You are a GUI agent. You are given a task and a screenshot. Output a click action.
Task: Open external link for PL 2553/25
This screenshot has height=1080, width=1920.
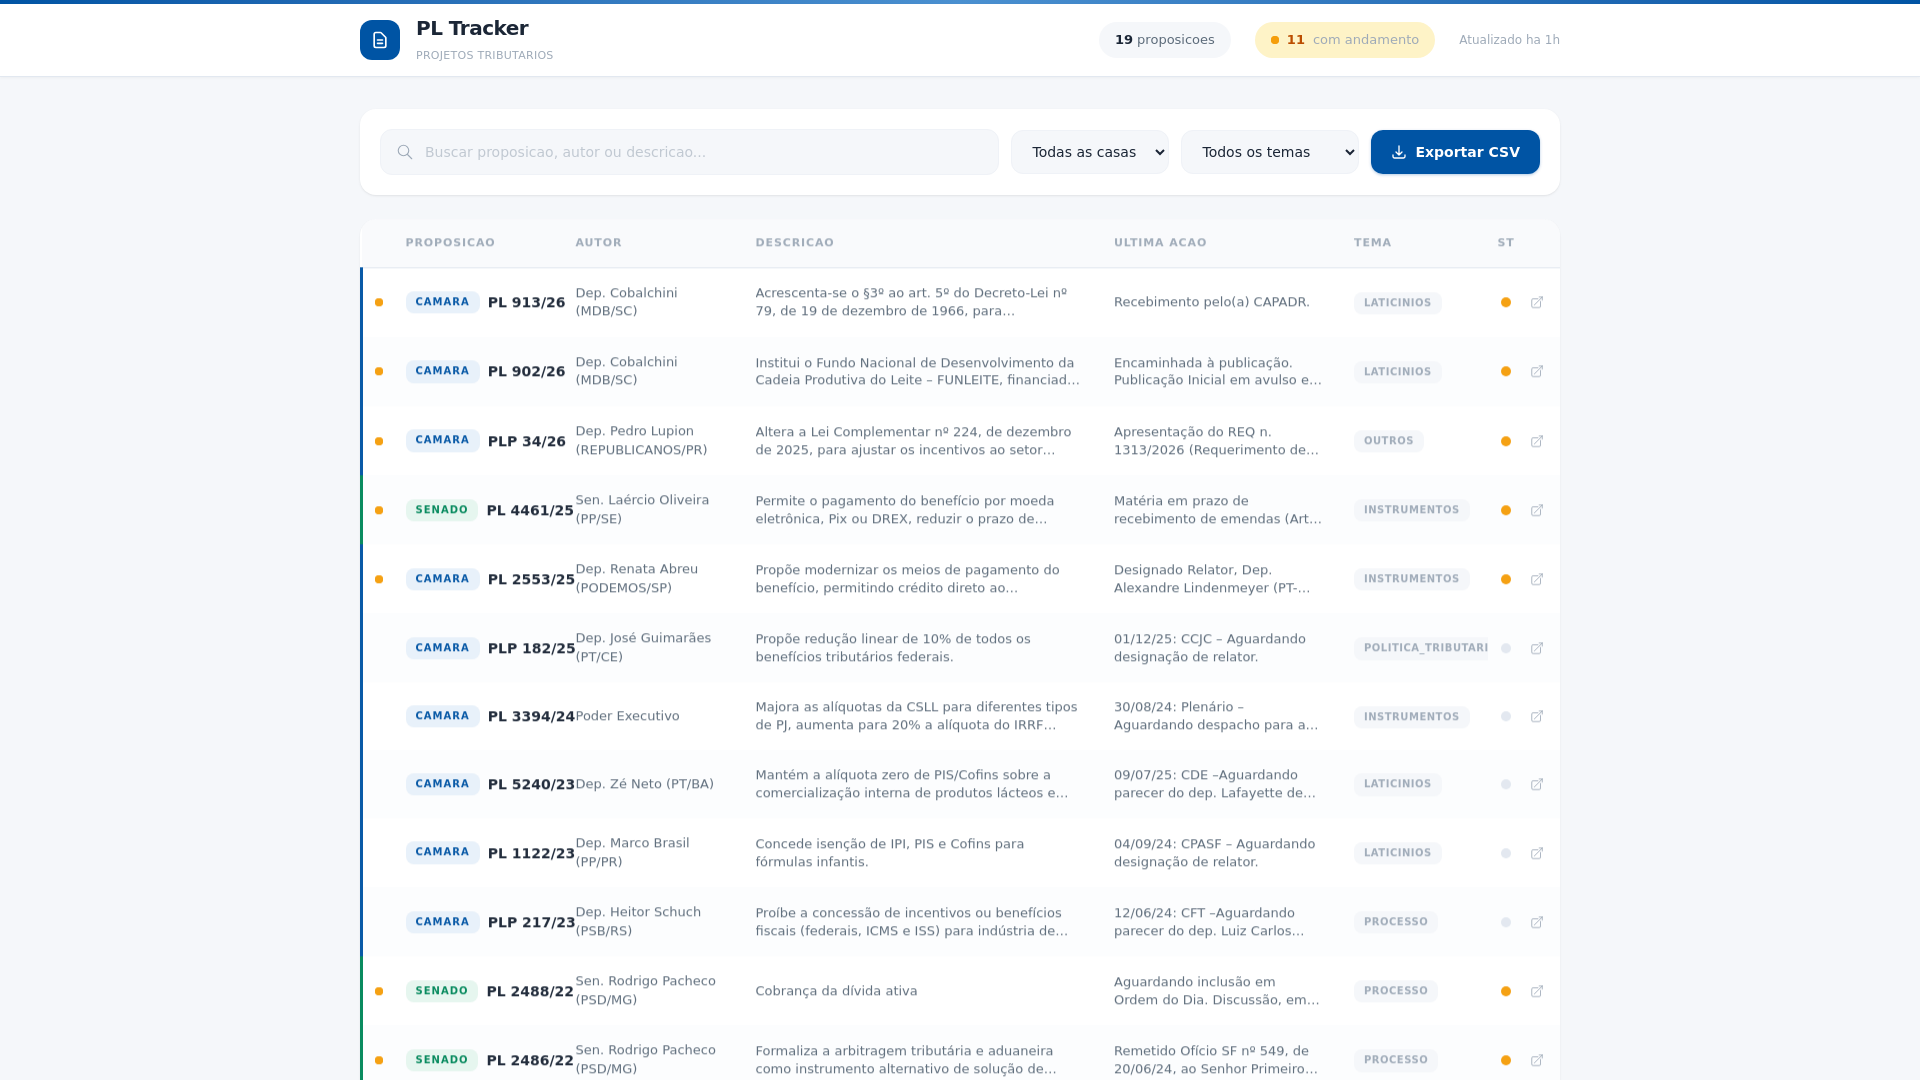1537,579
